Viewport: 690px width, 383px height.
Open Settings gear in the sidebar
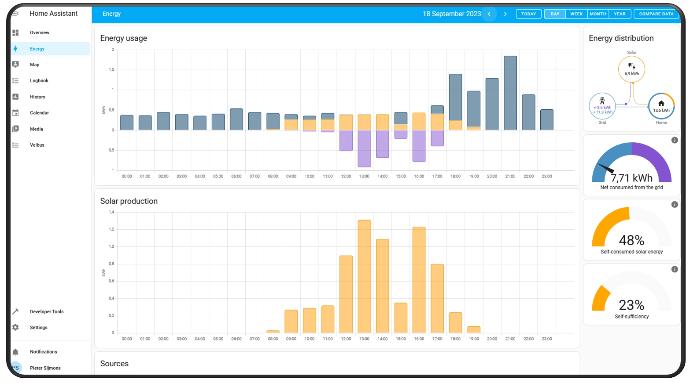[x=16, y=327]
